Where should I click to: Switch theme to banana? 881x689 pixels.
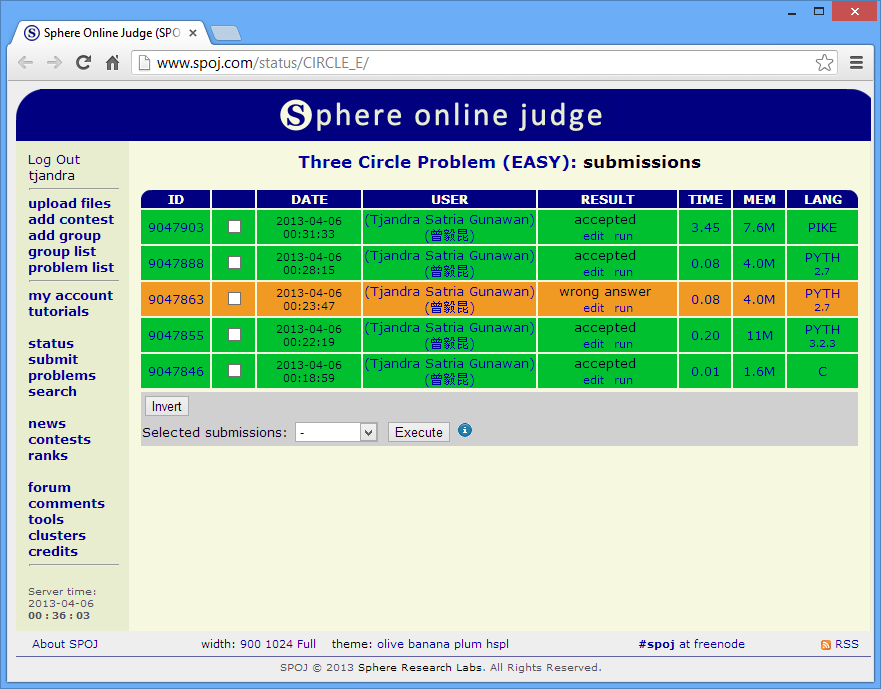point(429,644)
